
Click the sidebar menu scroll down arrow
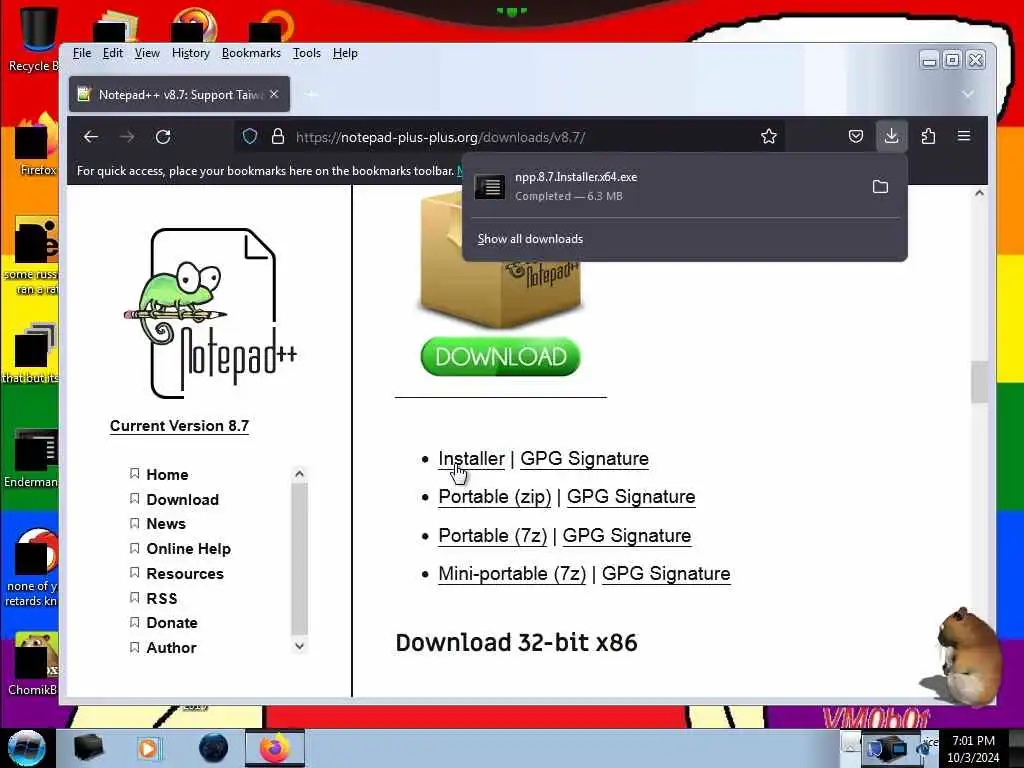(x=299, y=646)
